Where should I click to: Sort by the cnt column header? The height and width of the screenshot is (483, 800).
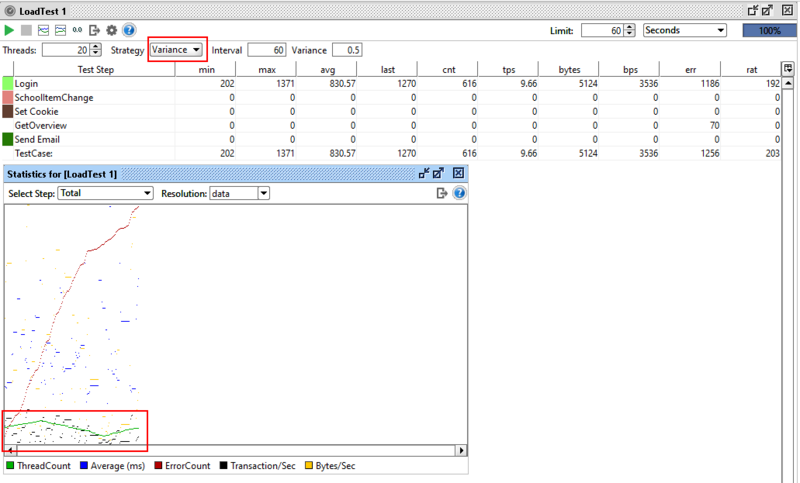pos(448,69)
